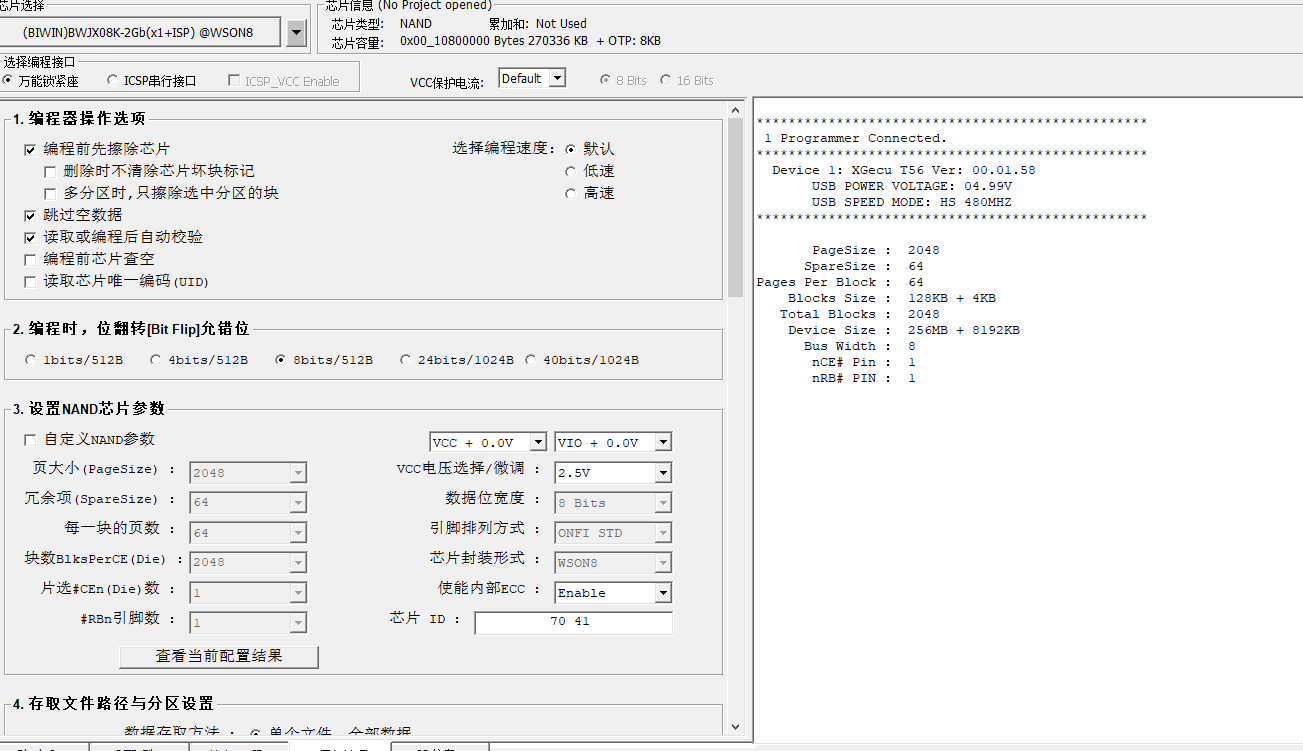Choose 40bits/1024B bit flip tolerance
This screenshot has height=751, width=1303.
point(530,360)
